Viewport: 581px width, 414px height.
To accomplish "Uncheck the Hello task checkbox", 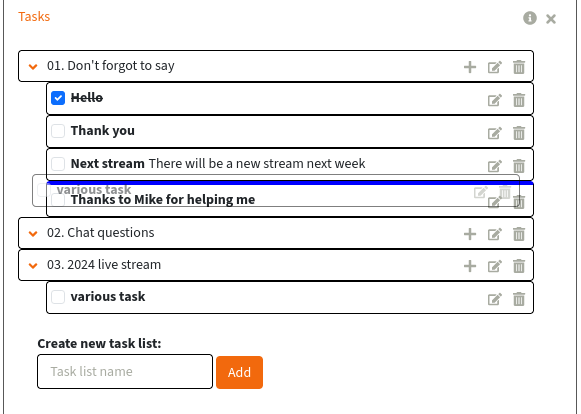I will pyautogui.click(x=58, y=98).
